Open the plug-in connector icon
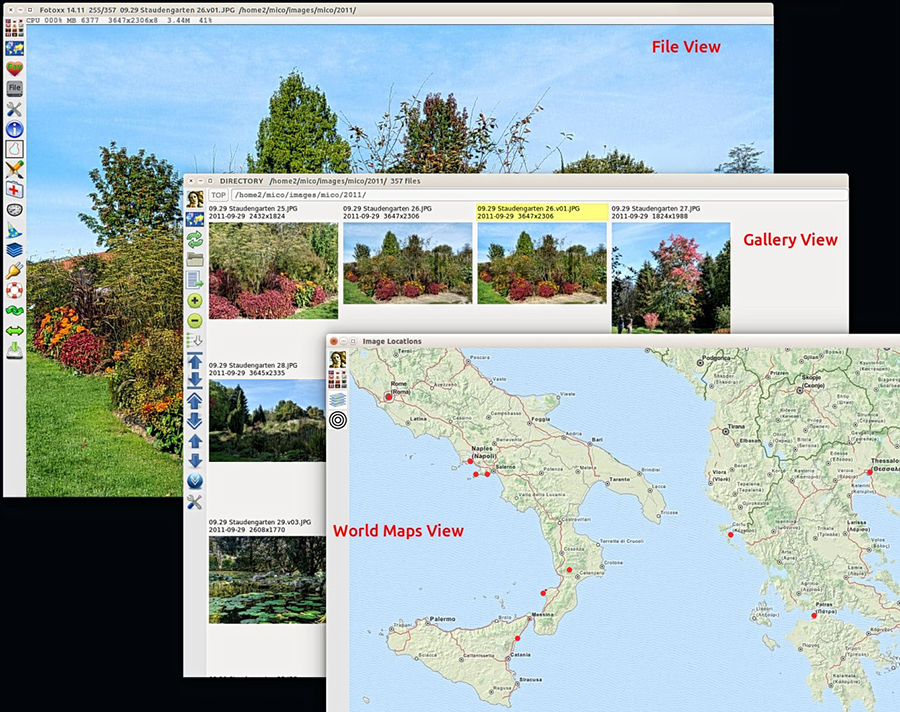This screenshot has height=712, width=900. click(14, 270)
